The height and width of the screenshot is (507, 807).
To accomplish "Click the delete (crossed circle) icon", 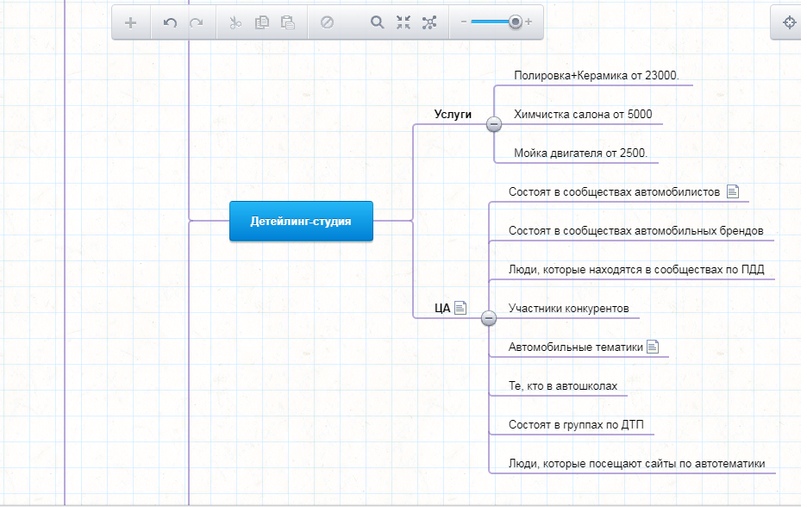I will (327, 23).
